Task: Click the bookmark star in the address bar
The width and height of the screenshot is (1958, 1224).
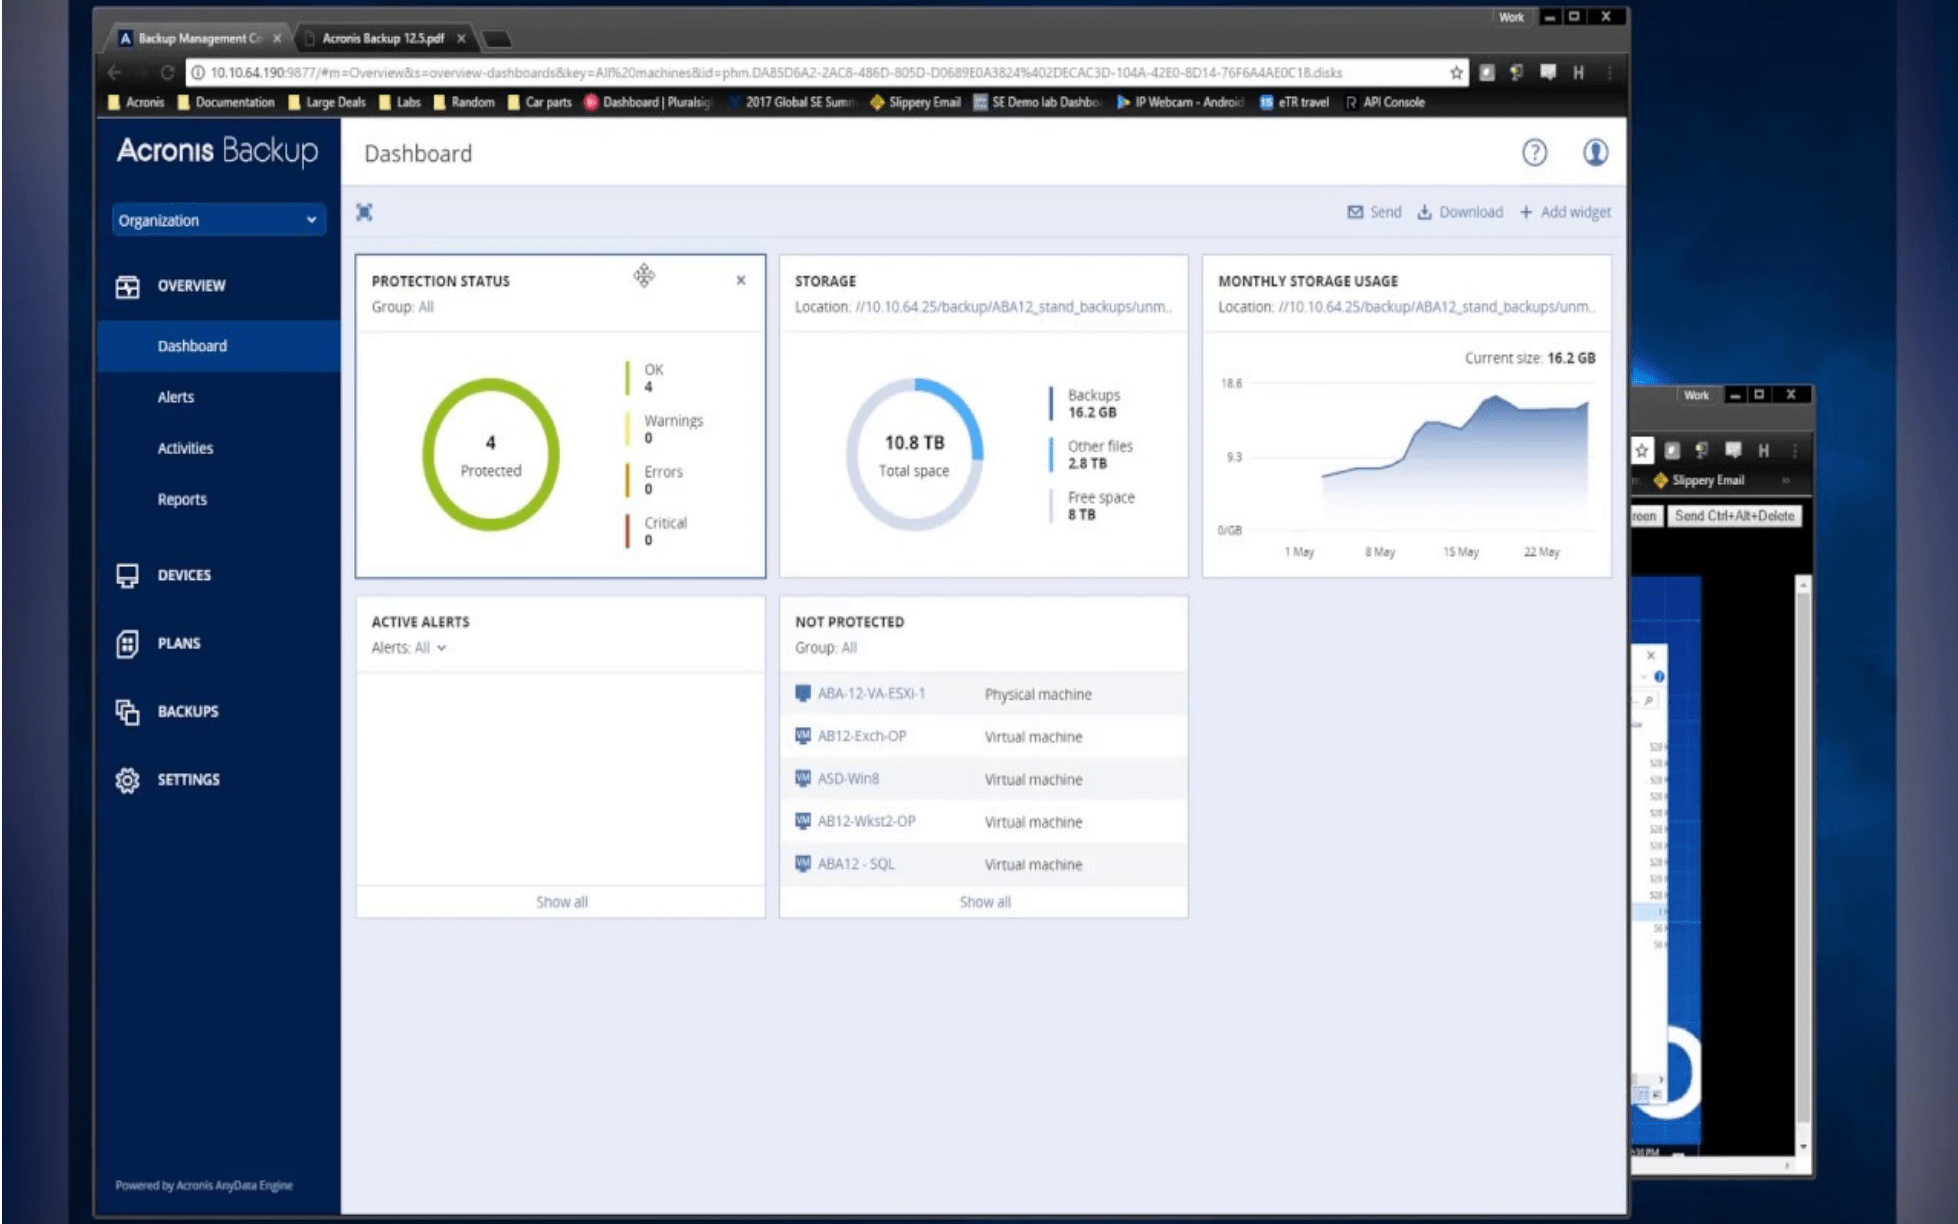Action: pyautogui.click(x=1456, y=72)
